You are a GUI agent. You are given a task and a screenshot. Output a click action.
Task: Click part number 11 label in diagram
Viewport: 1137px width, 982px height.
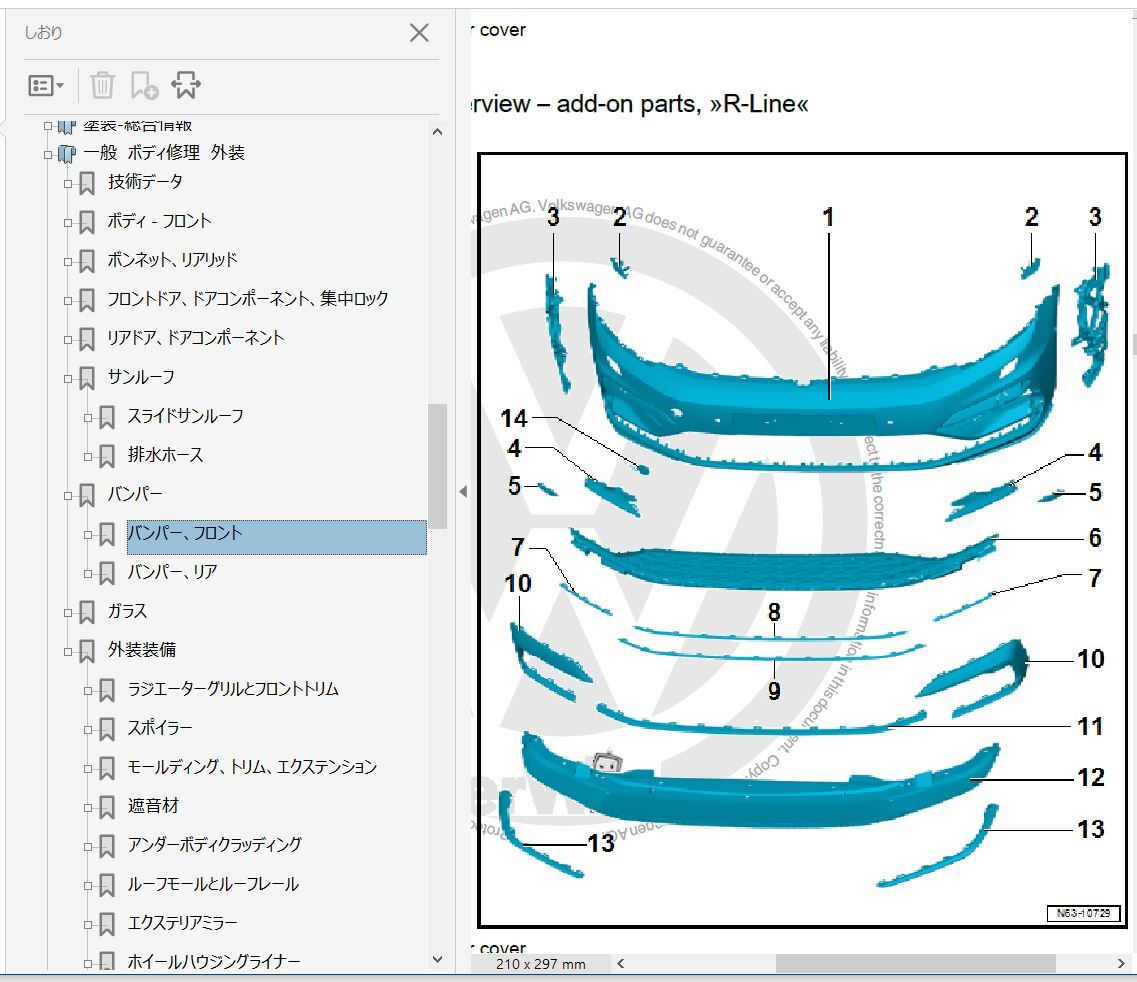pos(1089,726)
